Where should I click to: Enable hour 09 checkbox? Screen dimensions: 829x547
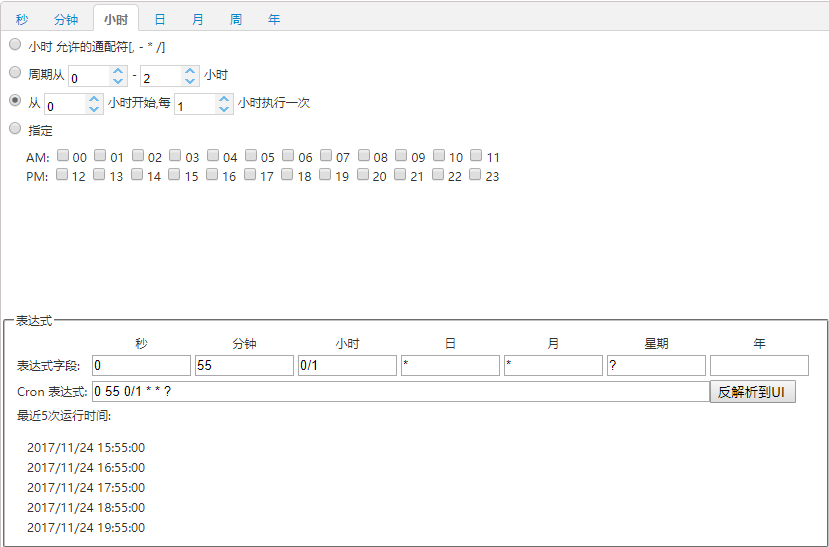click(x=401, y=155)
